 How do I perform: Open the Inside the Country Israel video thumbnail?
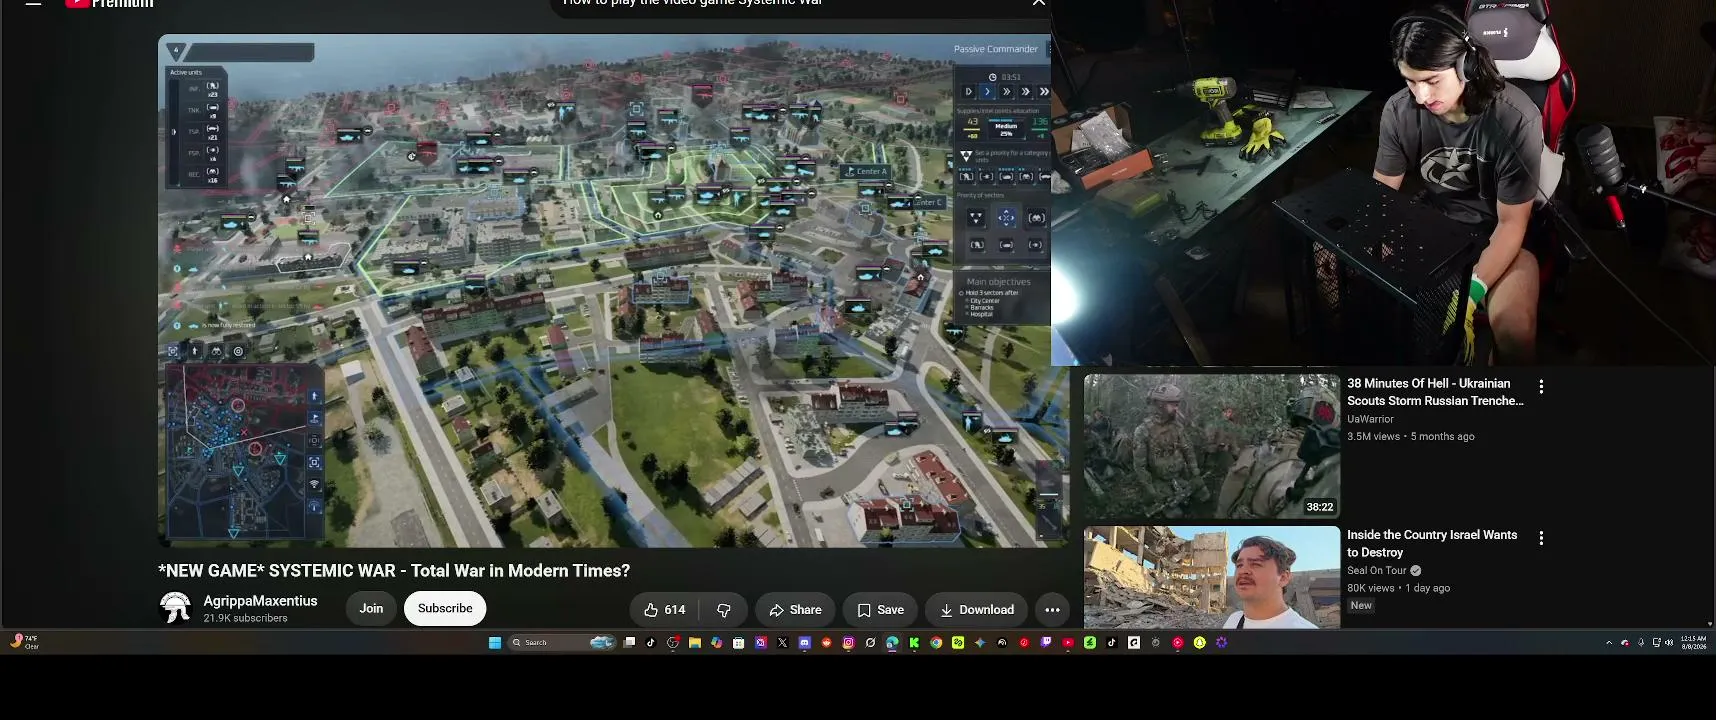[x=1212, y=577]
